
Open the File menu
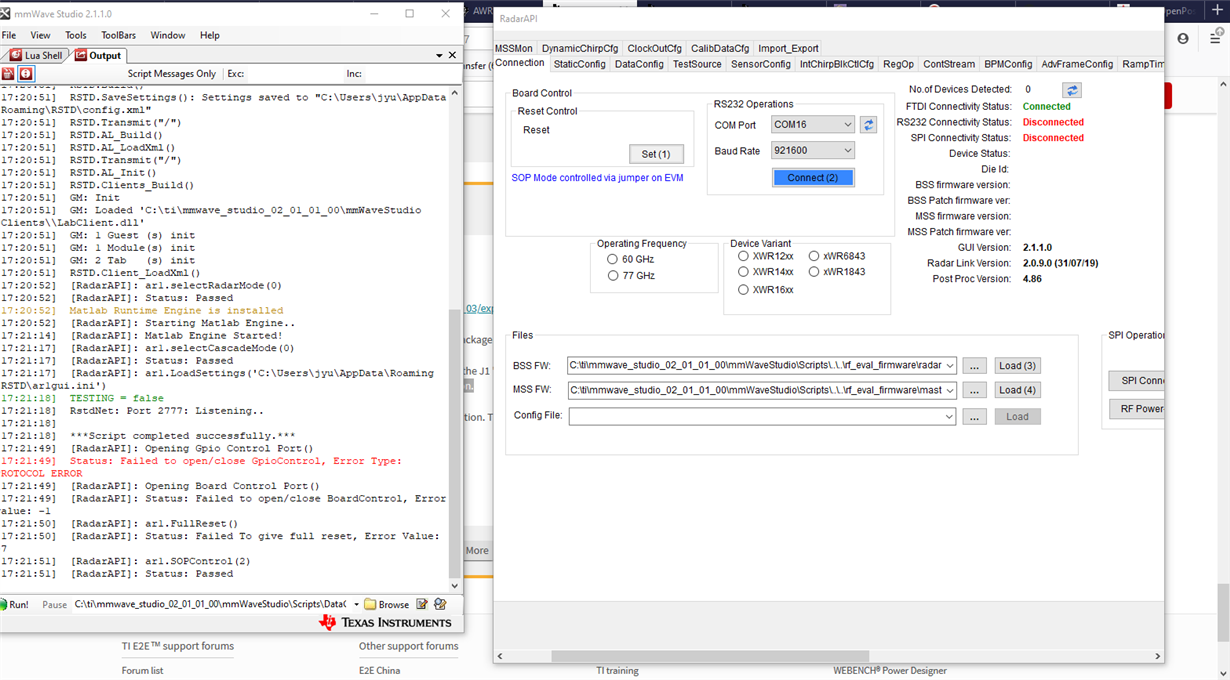click(9, 35)
